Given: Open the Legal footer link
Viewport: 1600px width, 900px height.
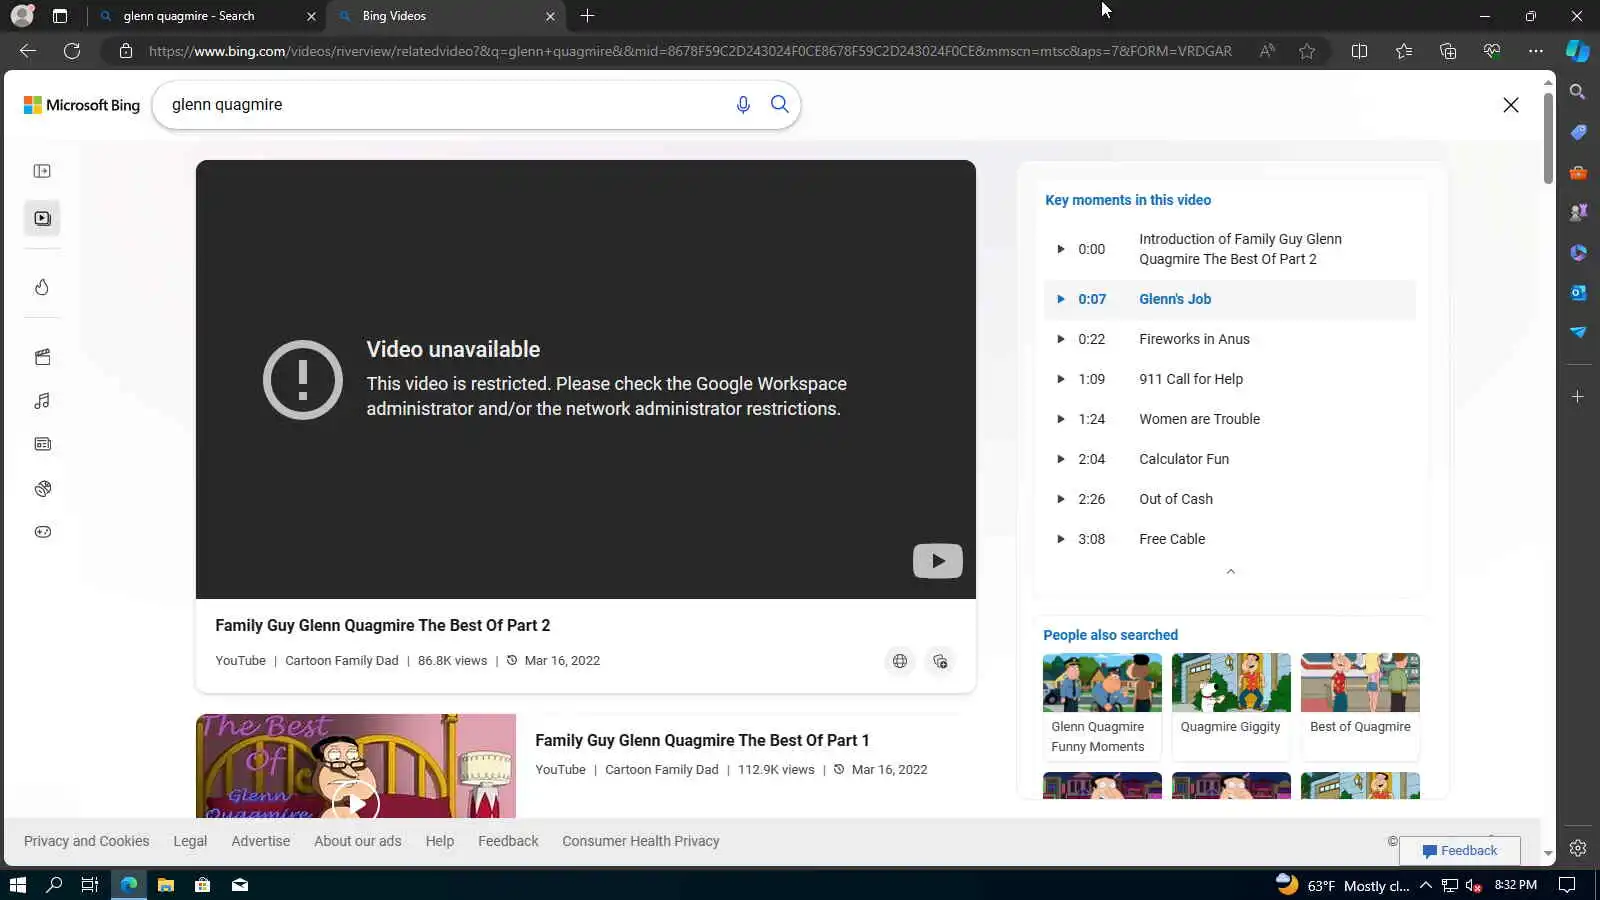Looking at the screenshot, I should (x=190, y=841).
